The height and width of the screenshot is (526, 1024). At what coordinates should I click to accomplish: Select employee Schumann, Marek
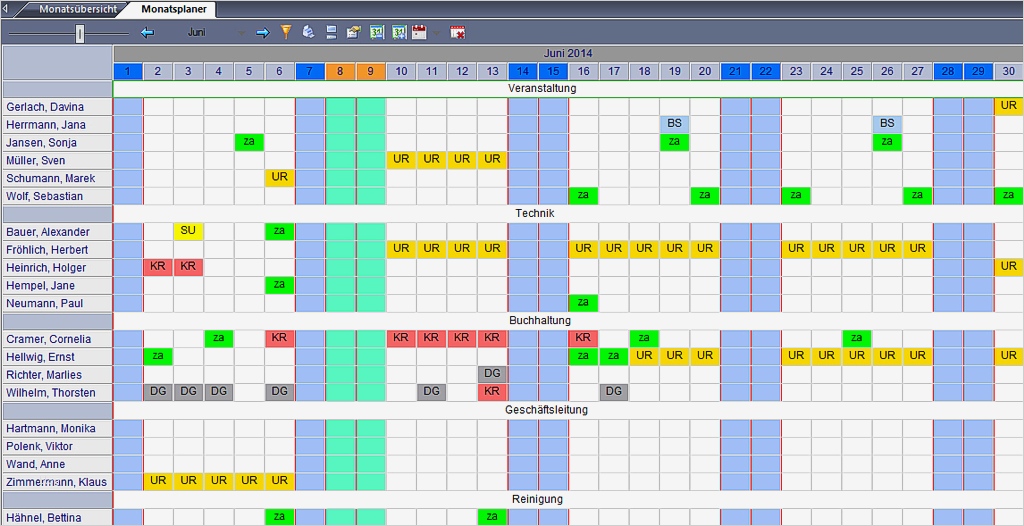click(57, 178)
